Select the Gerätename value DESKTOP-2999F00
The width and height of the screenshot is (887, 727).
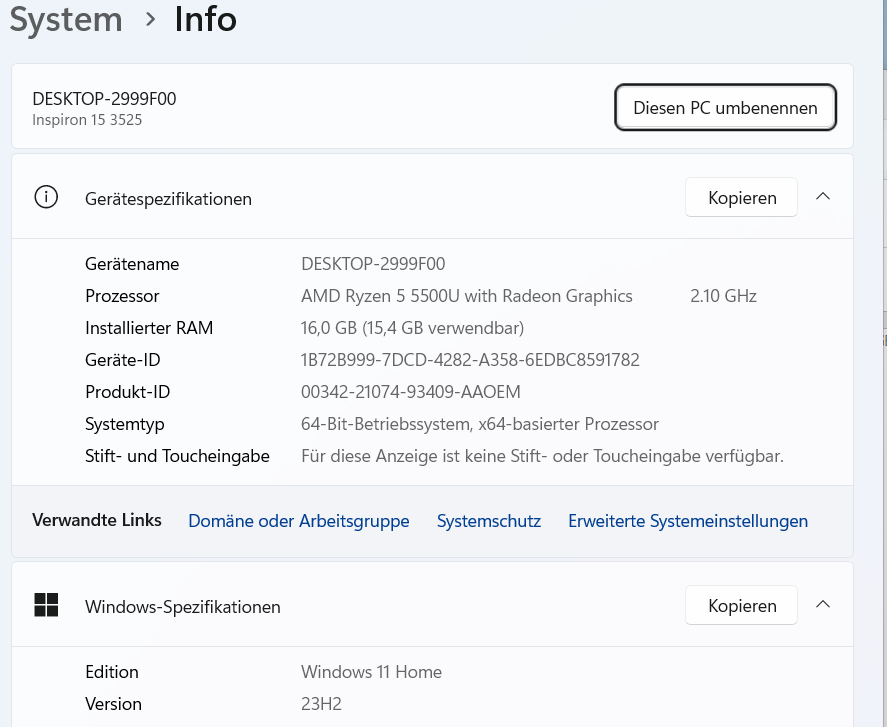(373, 264)
